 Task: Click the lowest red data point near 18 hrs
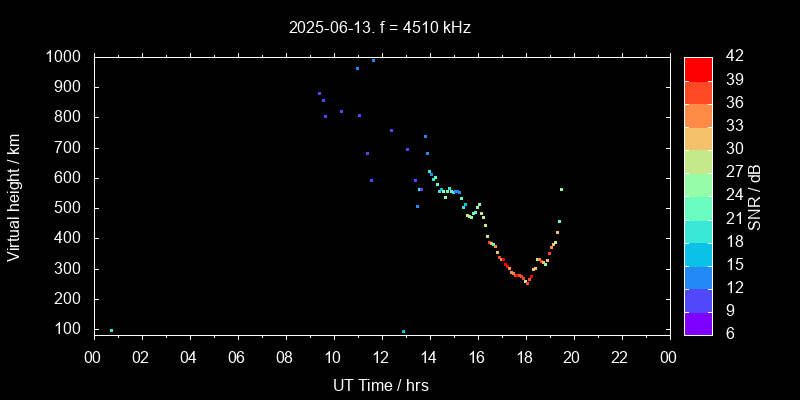[x=526, y=283]
